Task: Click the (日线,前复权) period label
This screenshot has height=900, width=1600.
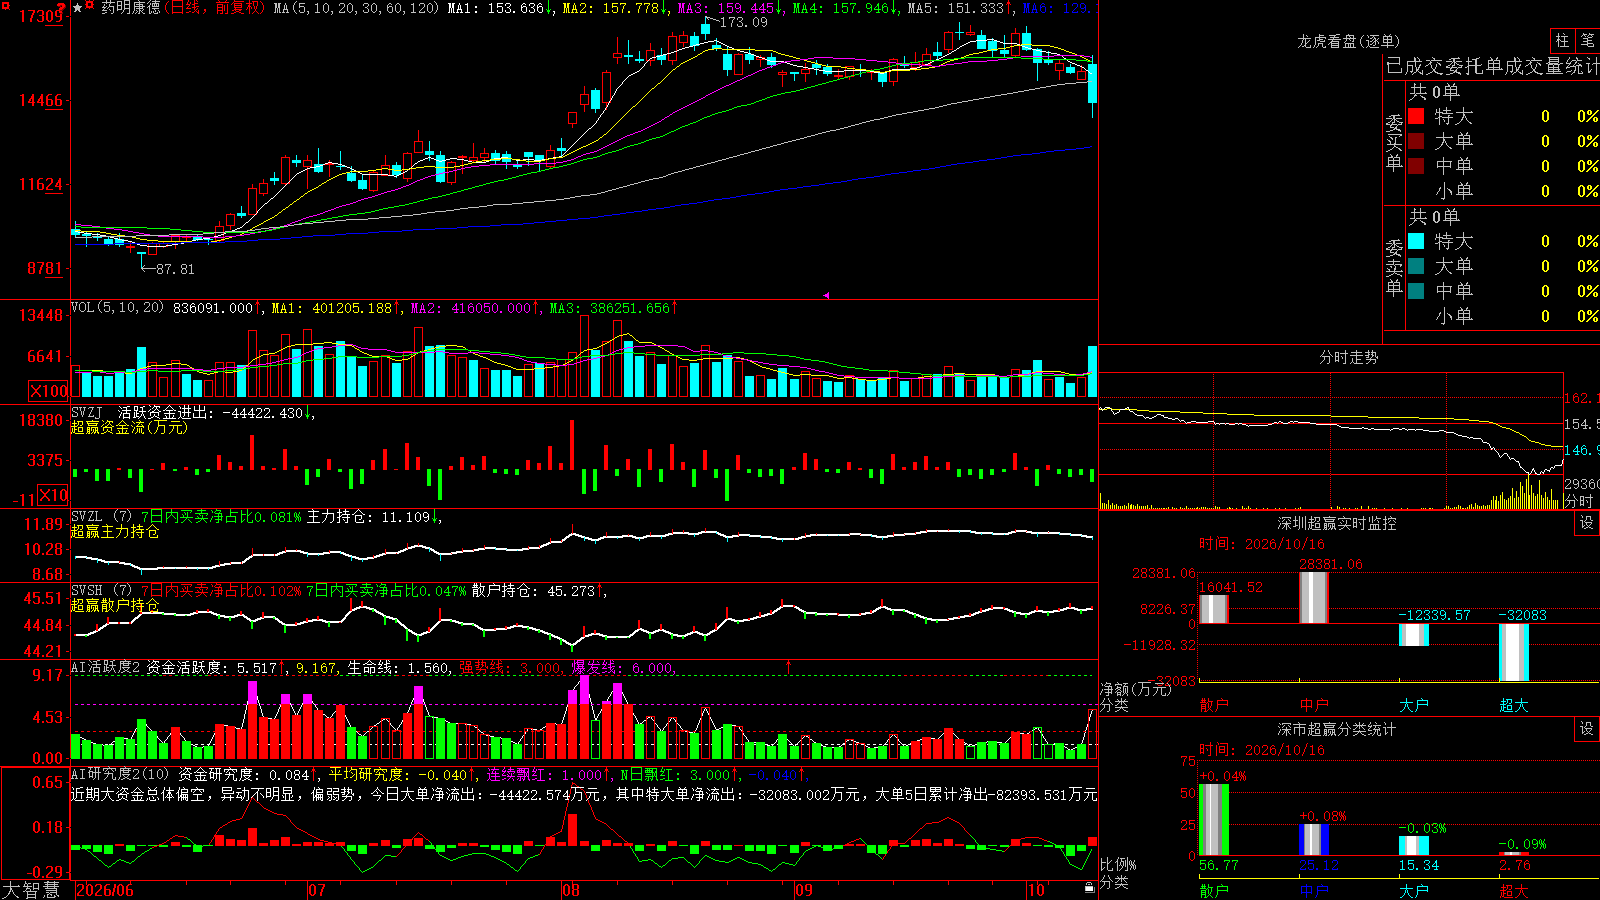Action: (215, 7)
